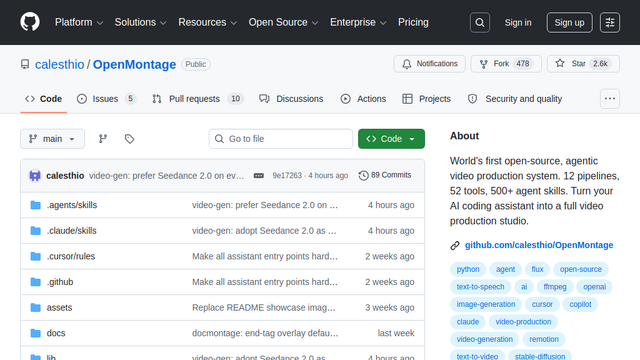
Task: Expand the Platform menu
Action: pyautogui.click(x=79, y=22)
